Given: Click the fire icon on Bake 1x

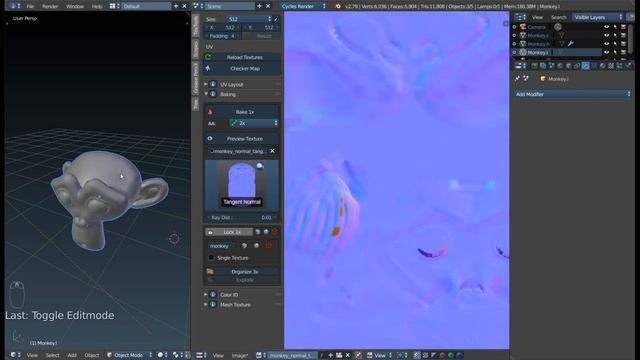Looking at the screenshot, I should point(210,112).
